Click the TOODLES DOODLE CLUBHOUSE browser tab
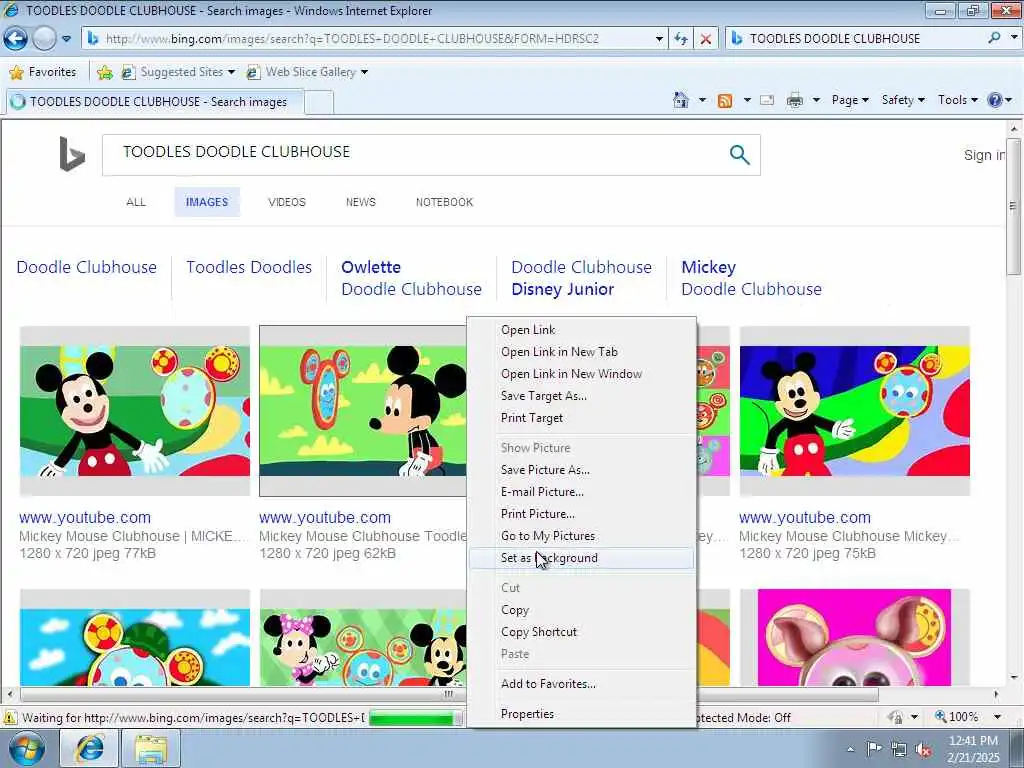 [x=155, y=101]
